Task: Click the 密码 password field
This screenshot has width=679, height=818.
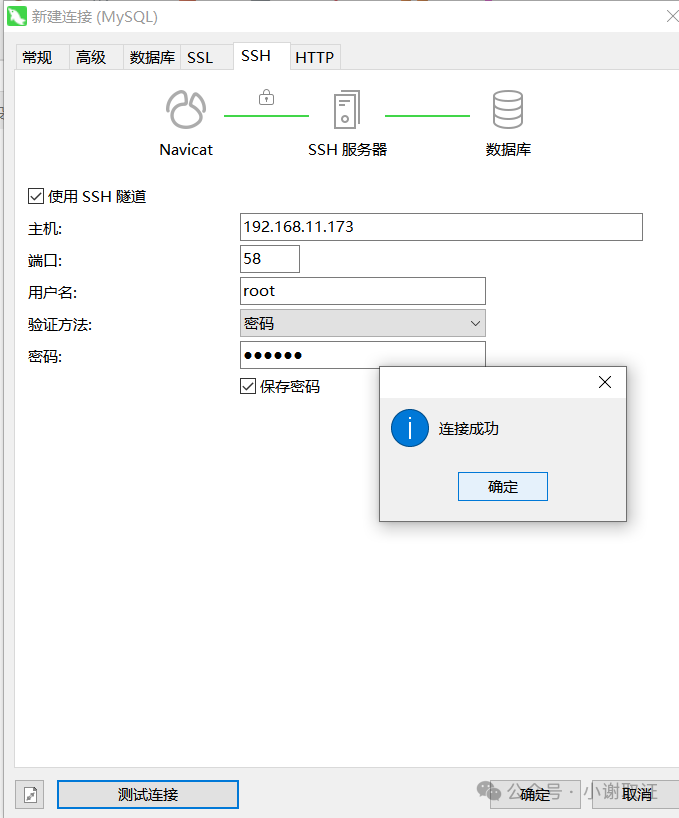Action: coord(363,355)
